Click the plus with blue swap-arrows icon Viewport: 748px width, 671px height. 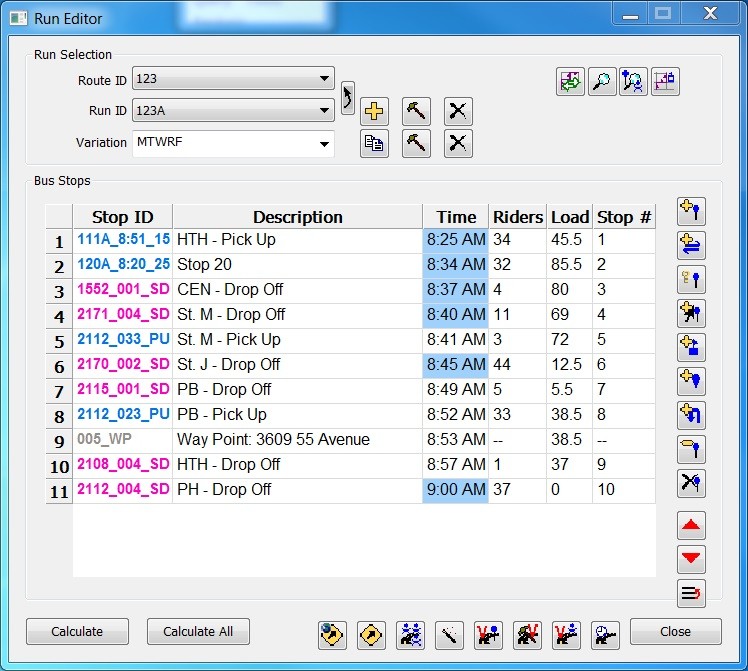tap(691, 245)
